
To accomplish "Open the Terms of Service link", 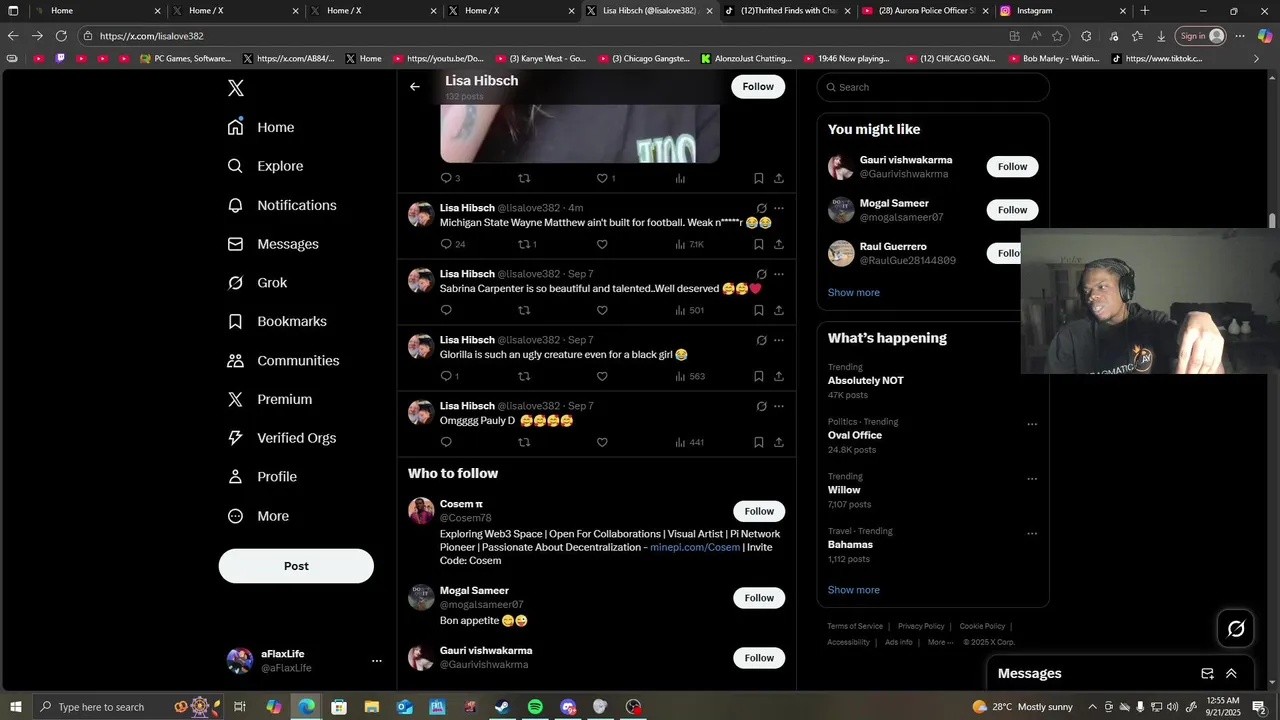I will pyautogui.click(x=855, y=626).
